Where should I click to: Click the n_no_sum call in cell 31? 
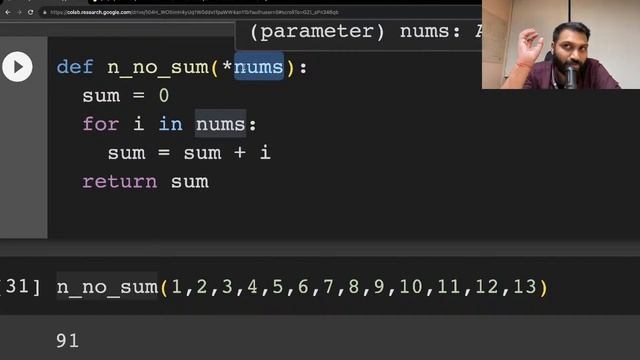click(107, 287)
